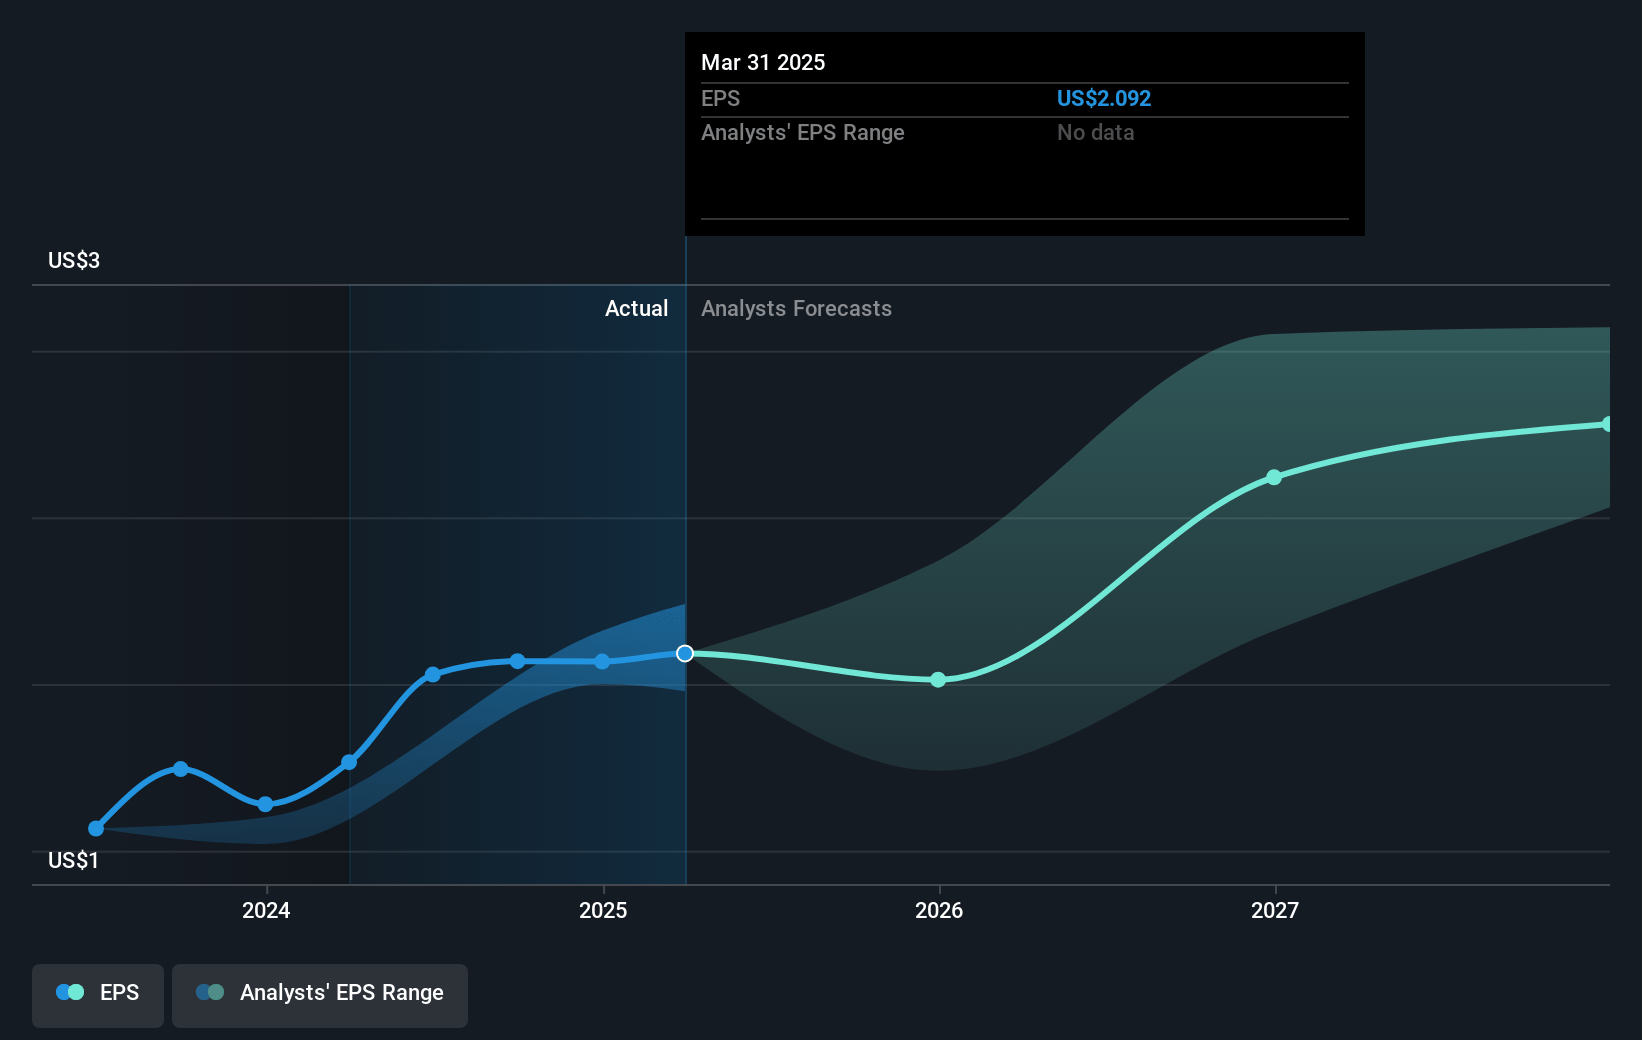Screen dimensions: 1642x1040
Task: Click the highlighted Mar 31 2025 EPS data point
Action: (685, 653)
